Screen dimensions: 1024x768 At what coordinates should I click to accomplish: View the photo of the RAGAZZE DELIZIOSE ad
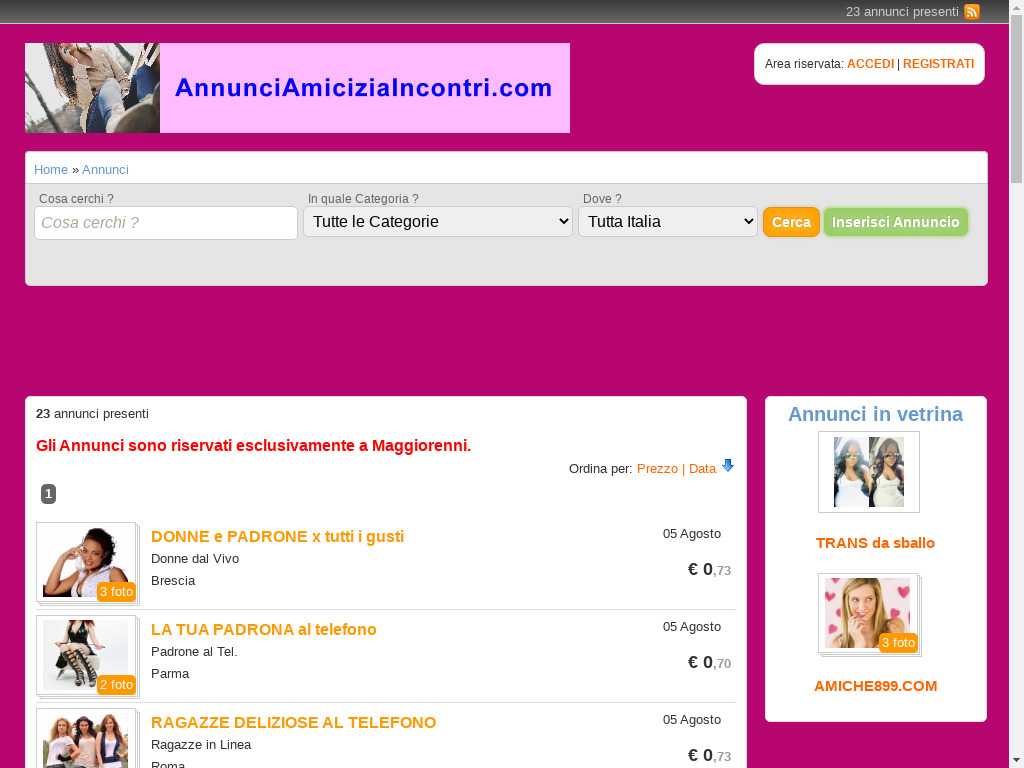pyautogui.click(x=86, y=739)
